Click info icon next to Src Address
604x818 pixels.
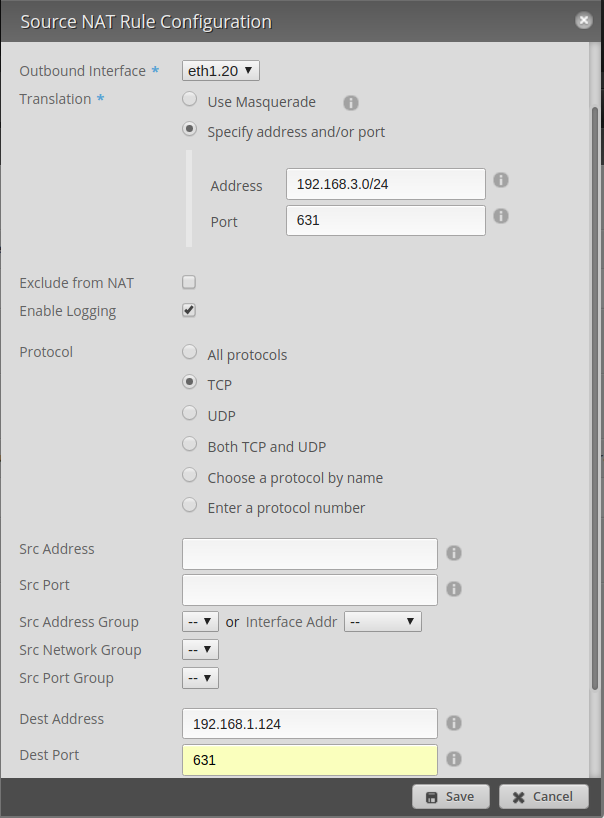(x=453, y=553)
